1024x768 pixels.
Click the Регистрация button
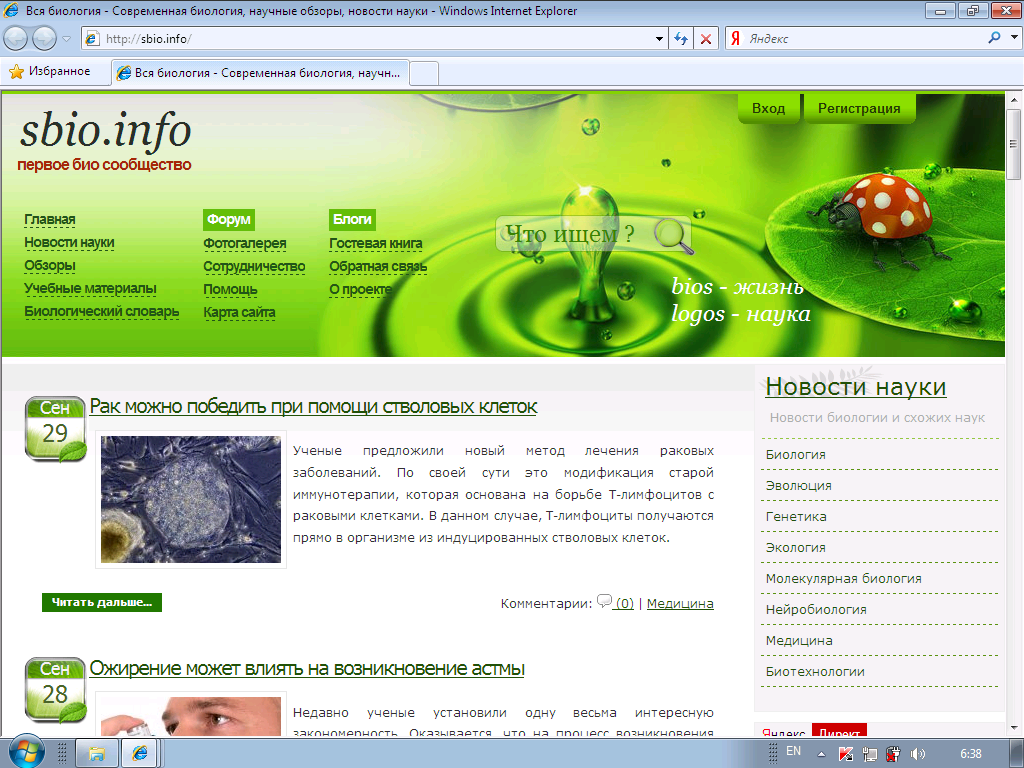pos(859,108)
